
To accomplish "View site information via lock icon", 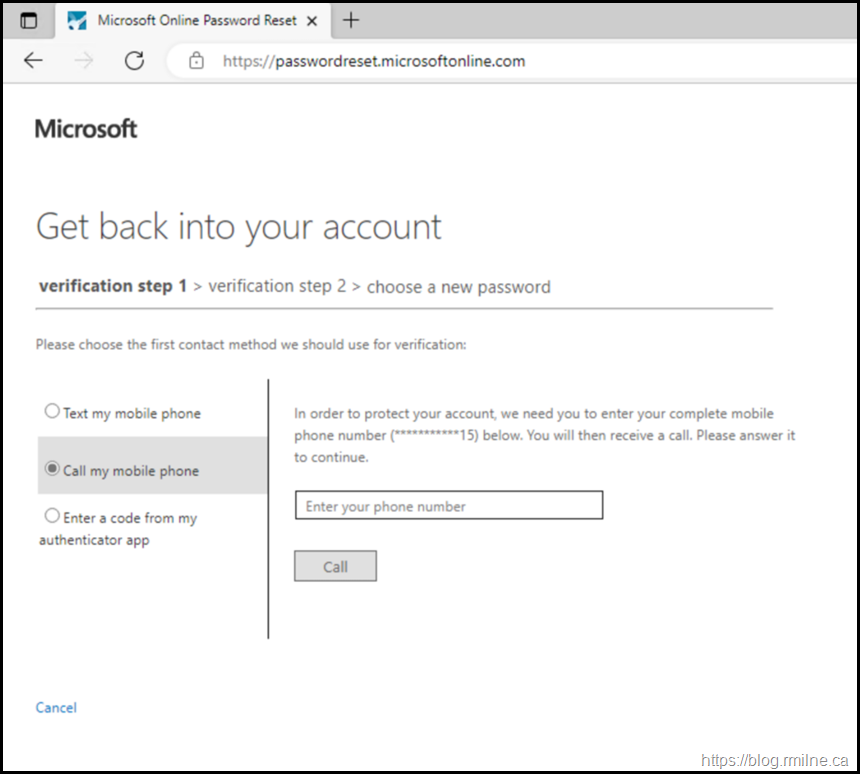I will (x=197, y=61).
